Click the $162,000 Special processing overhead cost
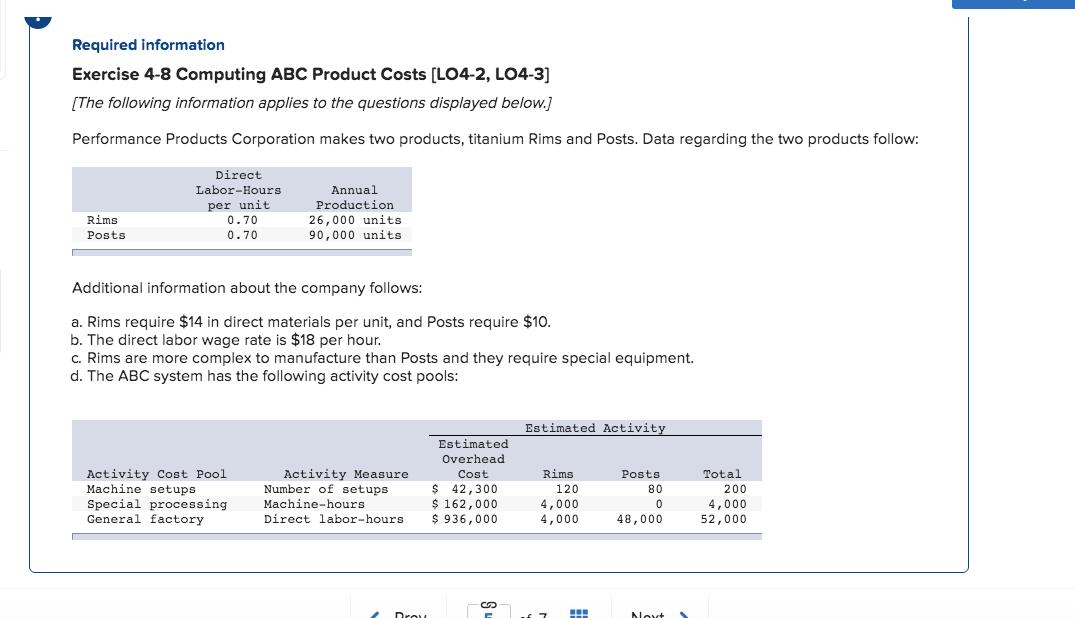The image size is (1075, 618). point(472,504)
